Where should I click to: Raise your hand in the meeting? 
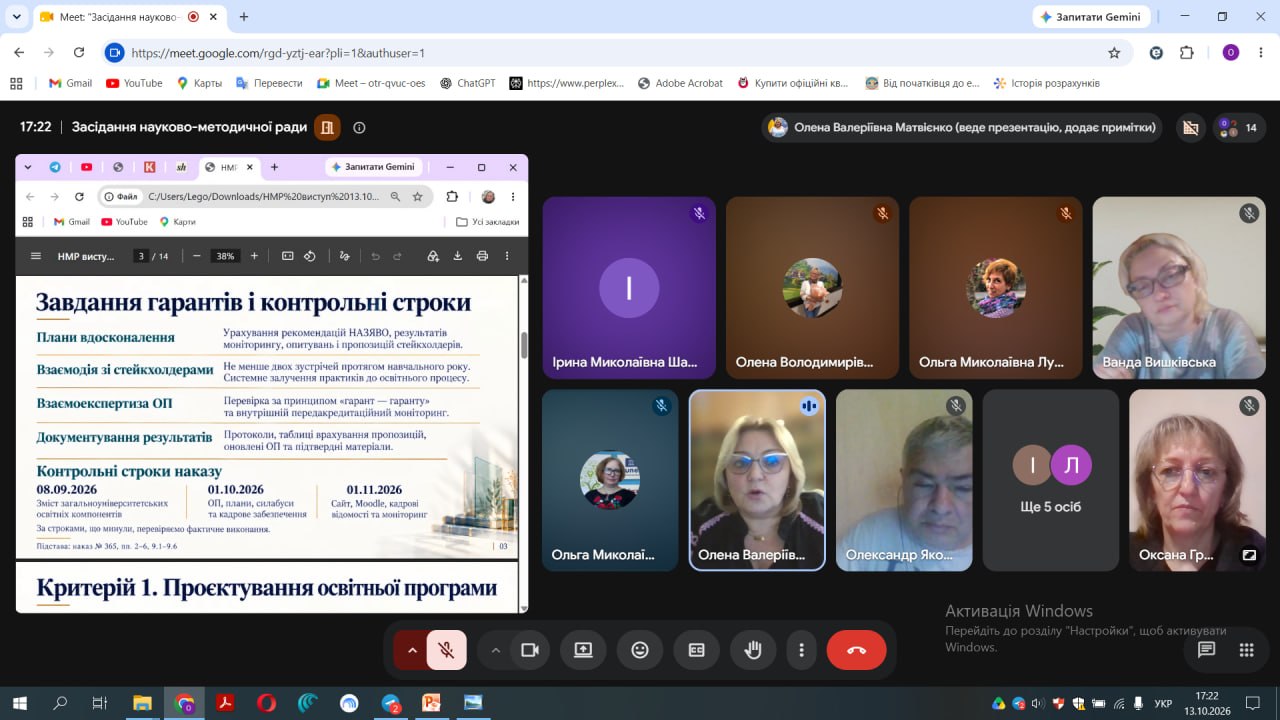tap(753, 650)
